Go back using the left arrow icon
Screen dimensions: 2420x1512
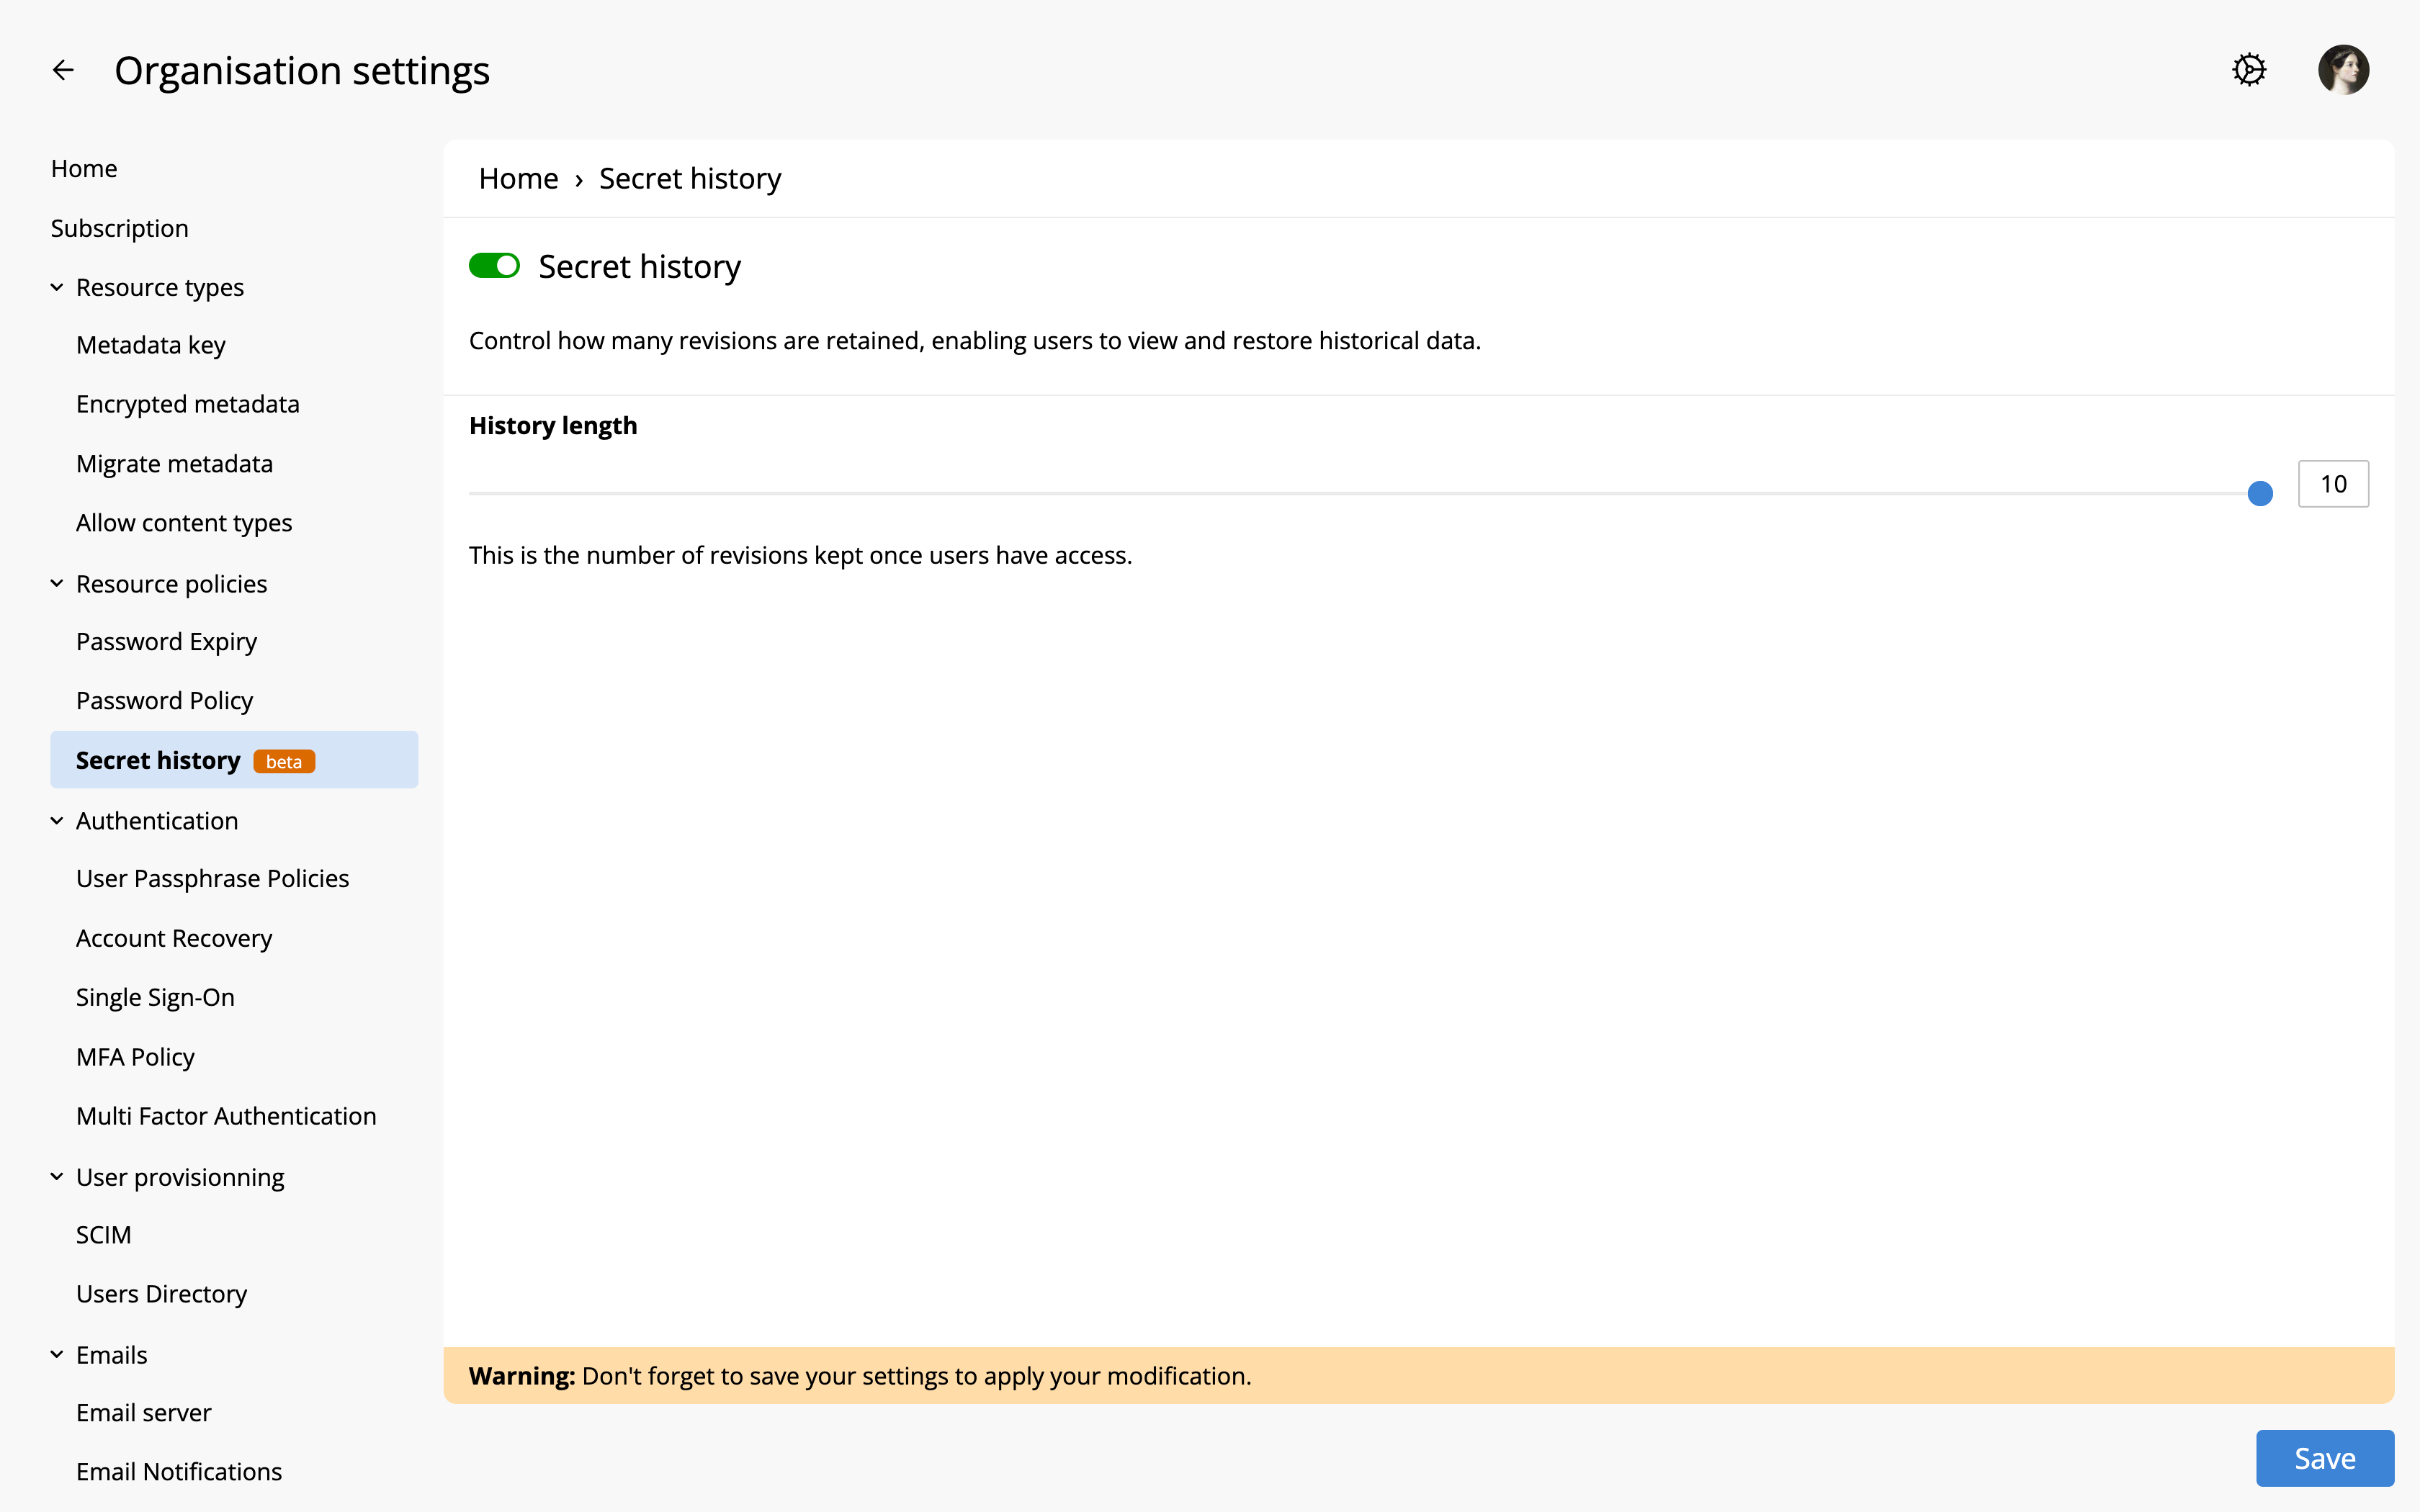click(x=63, y=70)
